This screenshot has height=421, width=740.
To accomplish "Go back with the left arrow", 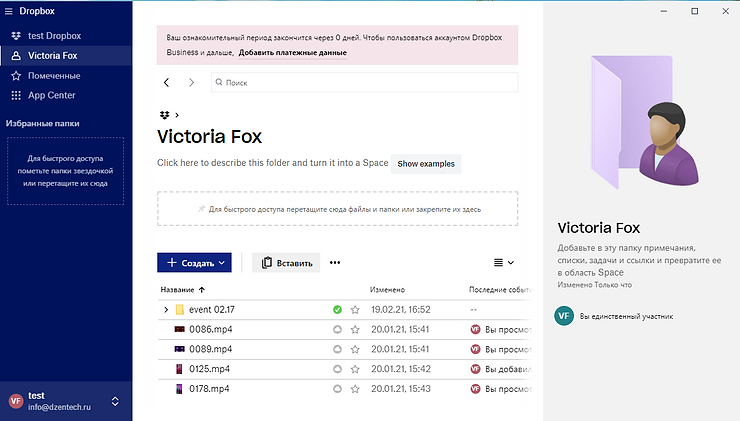I will [x=166, y=83].
